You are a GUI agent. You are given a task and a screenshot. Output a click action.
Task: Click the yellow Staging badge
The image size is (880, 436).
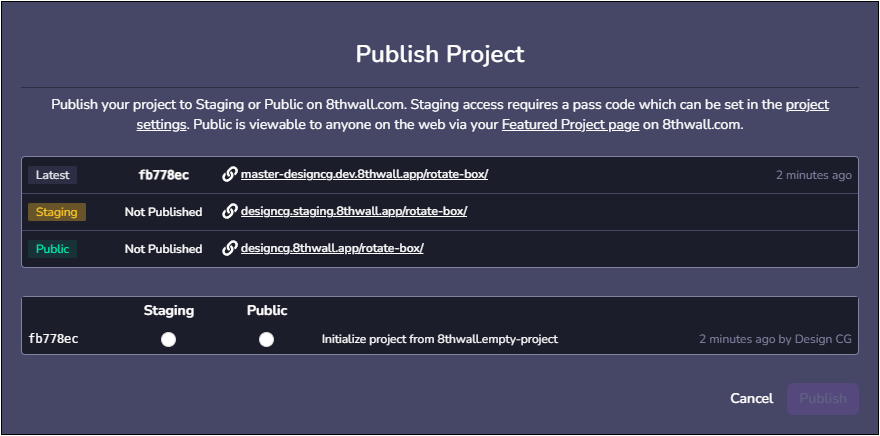[x=57, y=212]
